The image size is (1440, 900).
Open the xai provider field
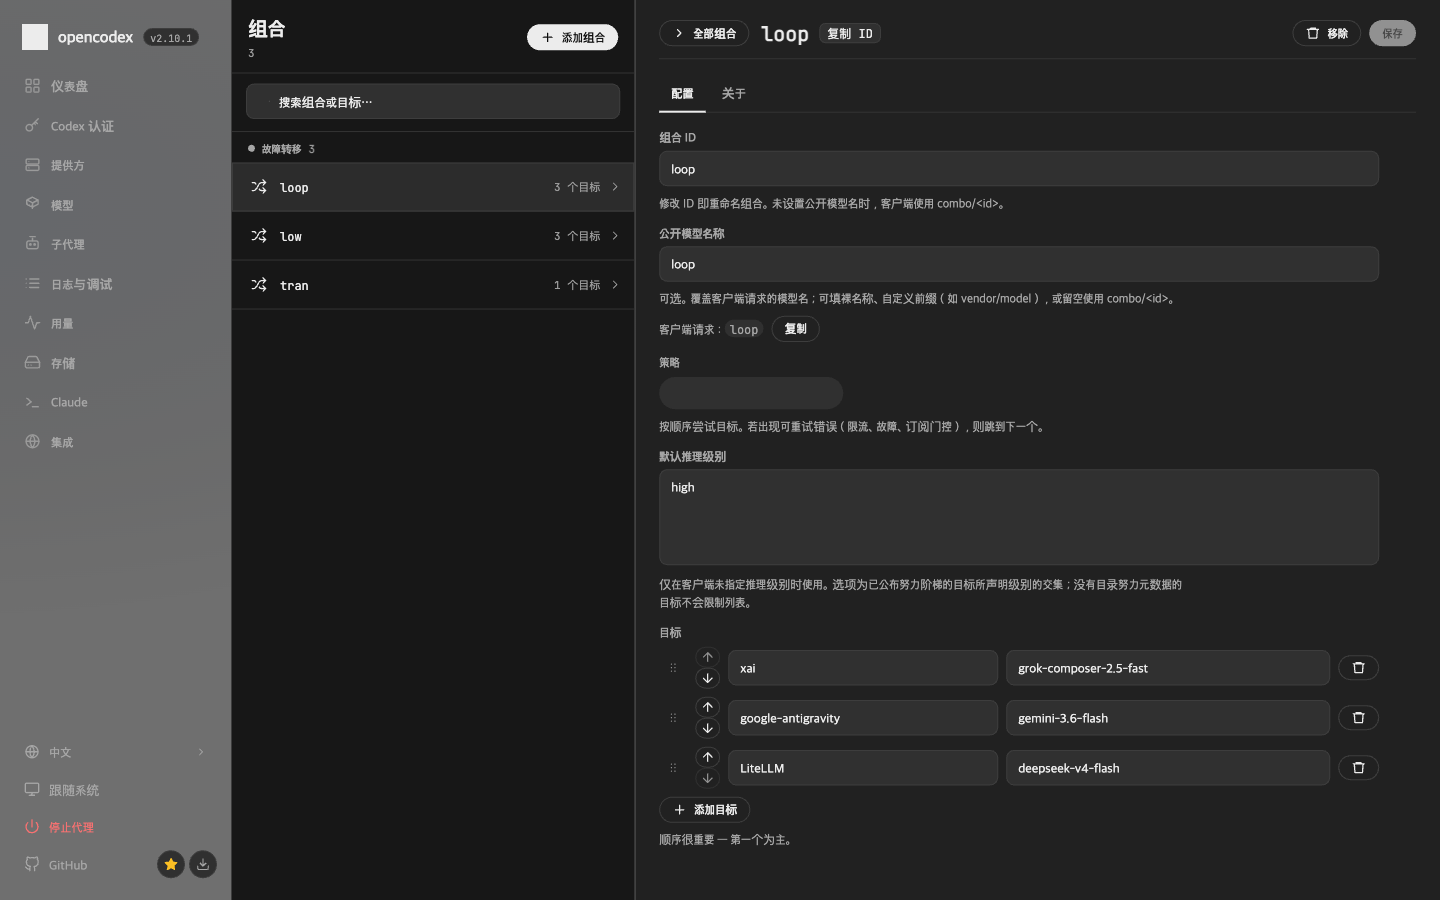pos(863,668)
